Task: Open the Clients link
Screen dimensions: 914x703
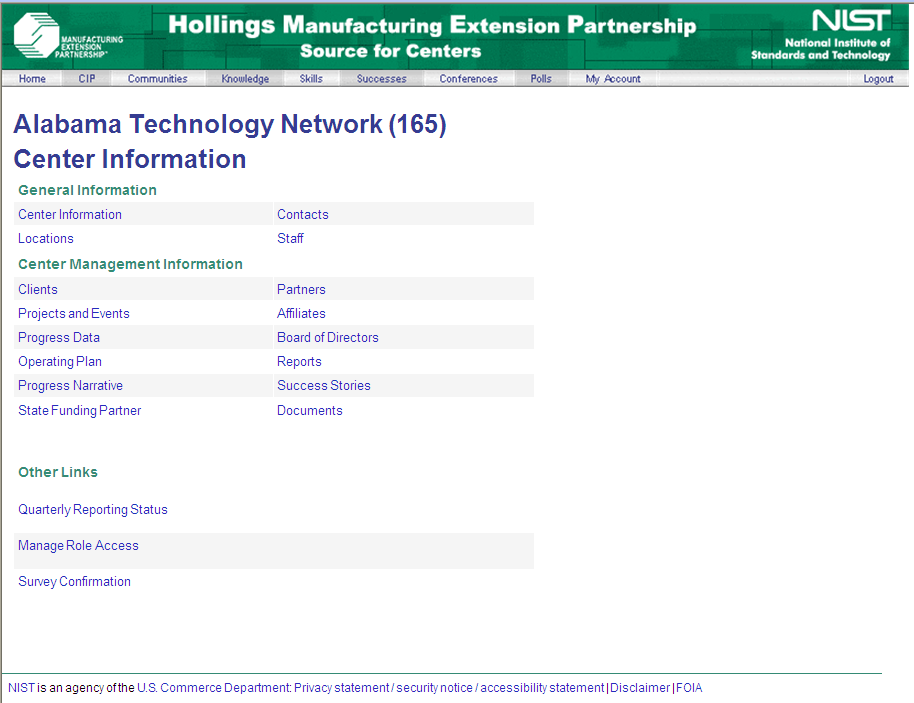Action: [x=38, y=290]
